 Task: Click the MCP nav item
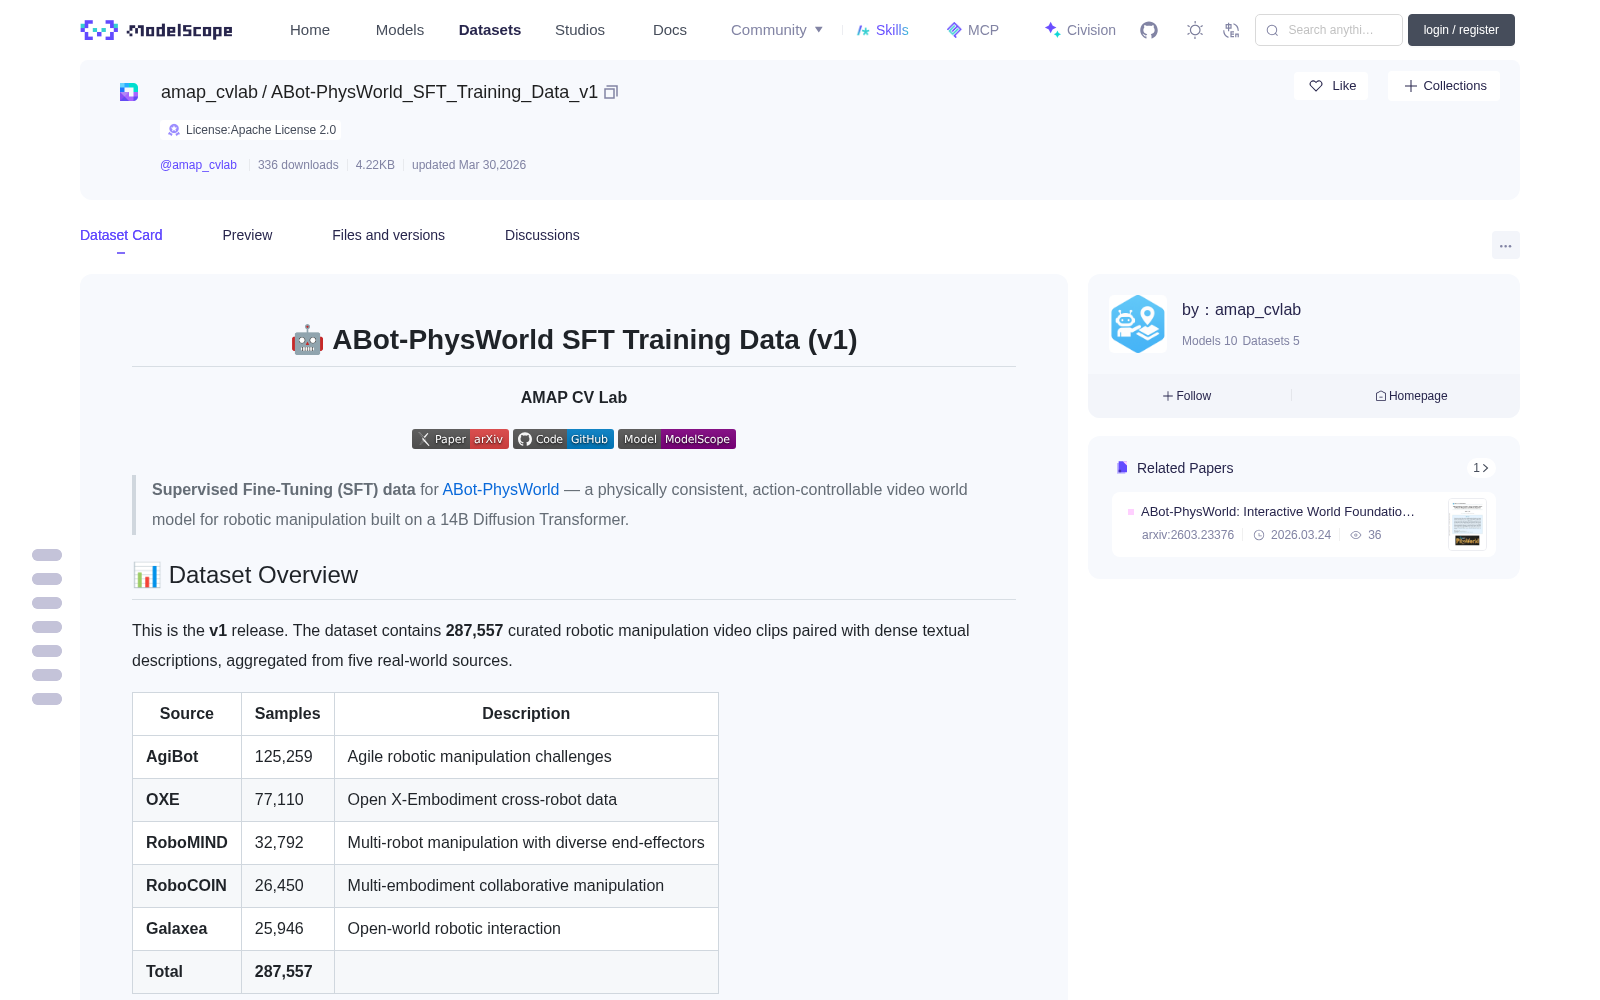(973, 30)
